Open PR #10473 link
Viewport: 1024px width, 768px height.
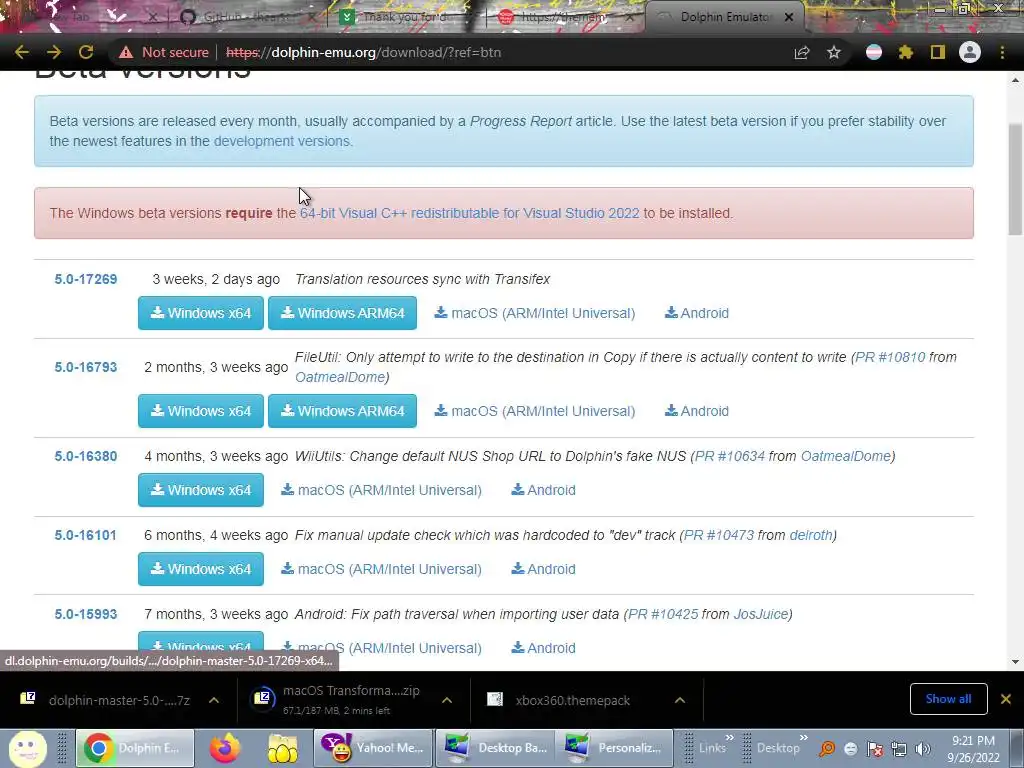tap(718, 535)
